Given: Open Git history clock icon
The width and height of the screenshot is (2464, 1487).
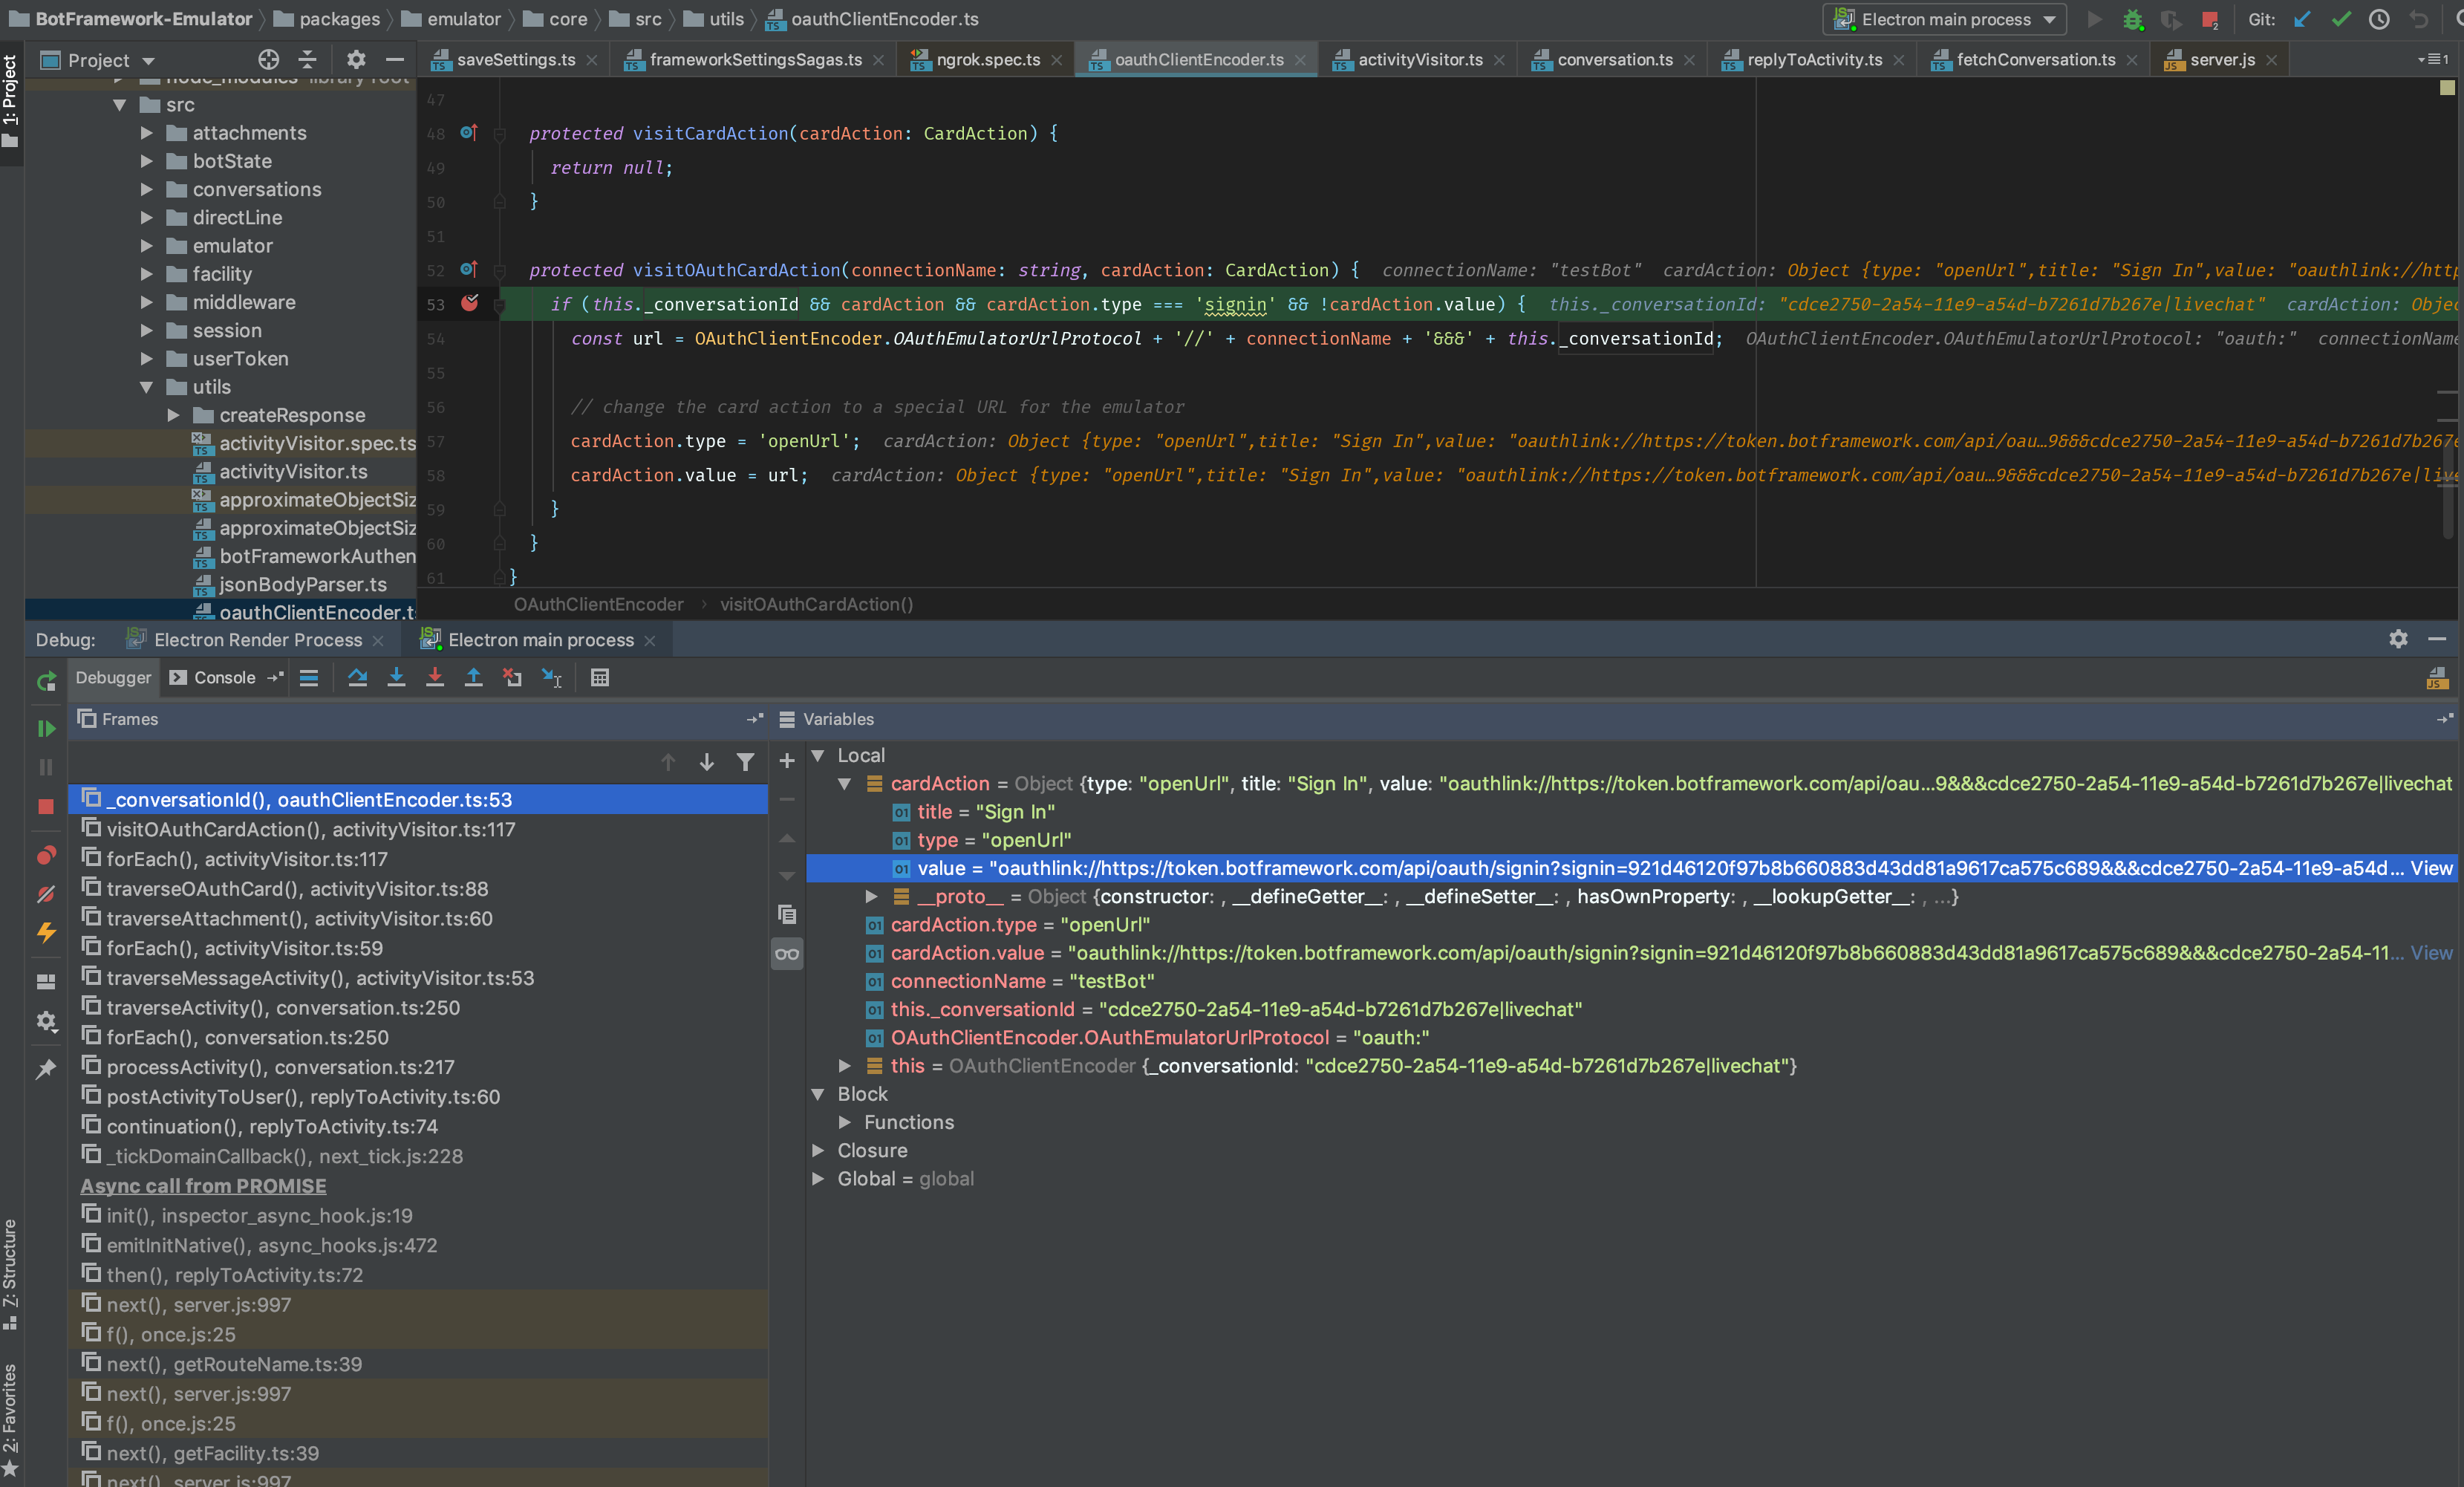Looking at the screenshot, I should tap(2379, 19).
